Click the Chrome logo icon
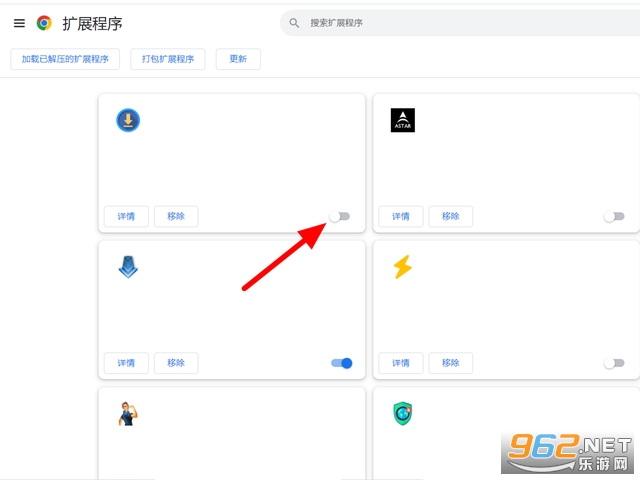The width and height of the screenshot is (640, 480). (x=44, y=23)
